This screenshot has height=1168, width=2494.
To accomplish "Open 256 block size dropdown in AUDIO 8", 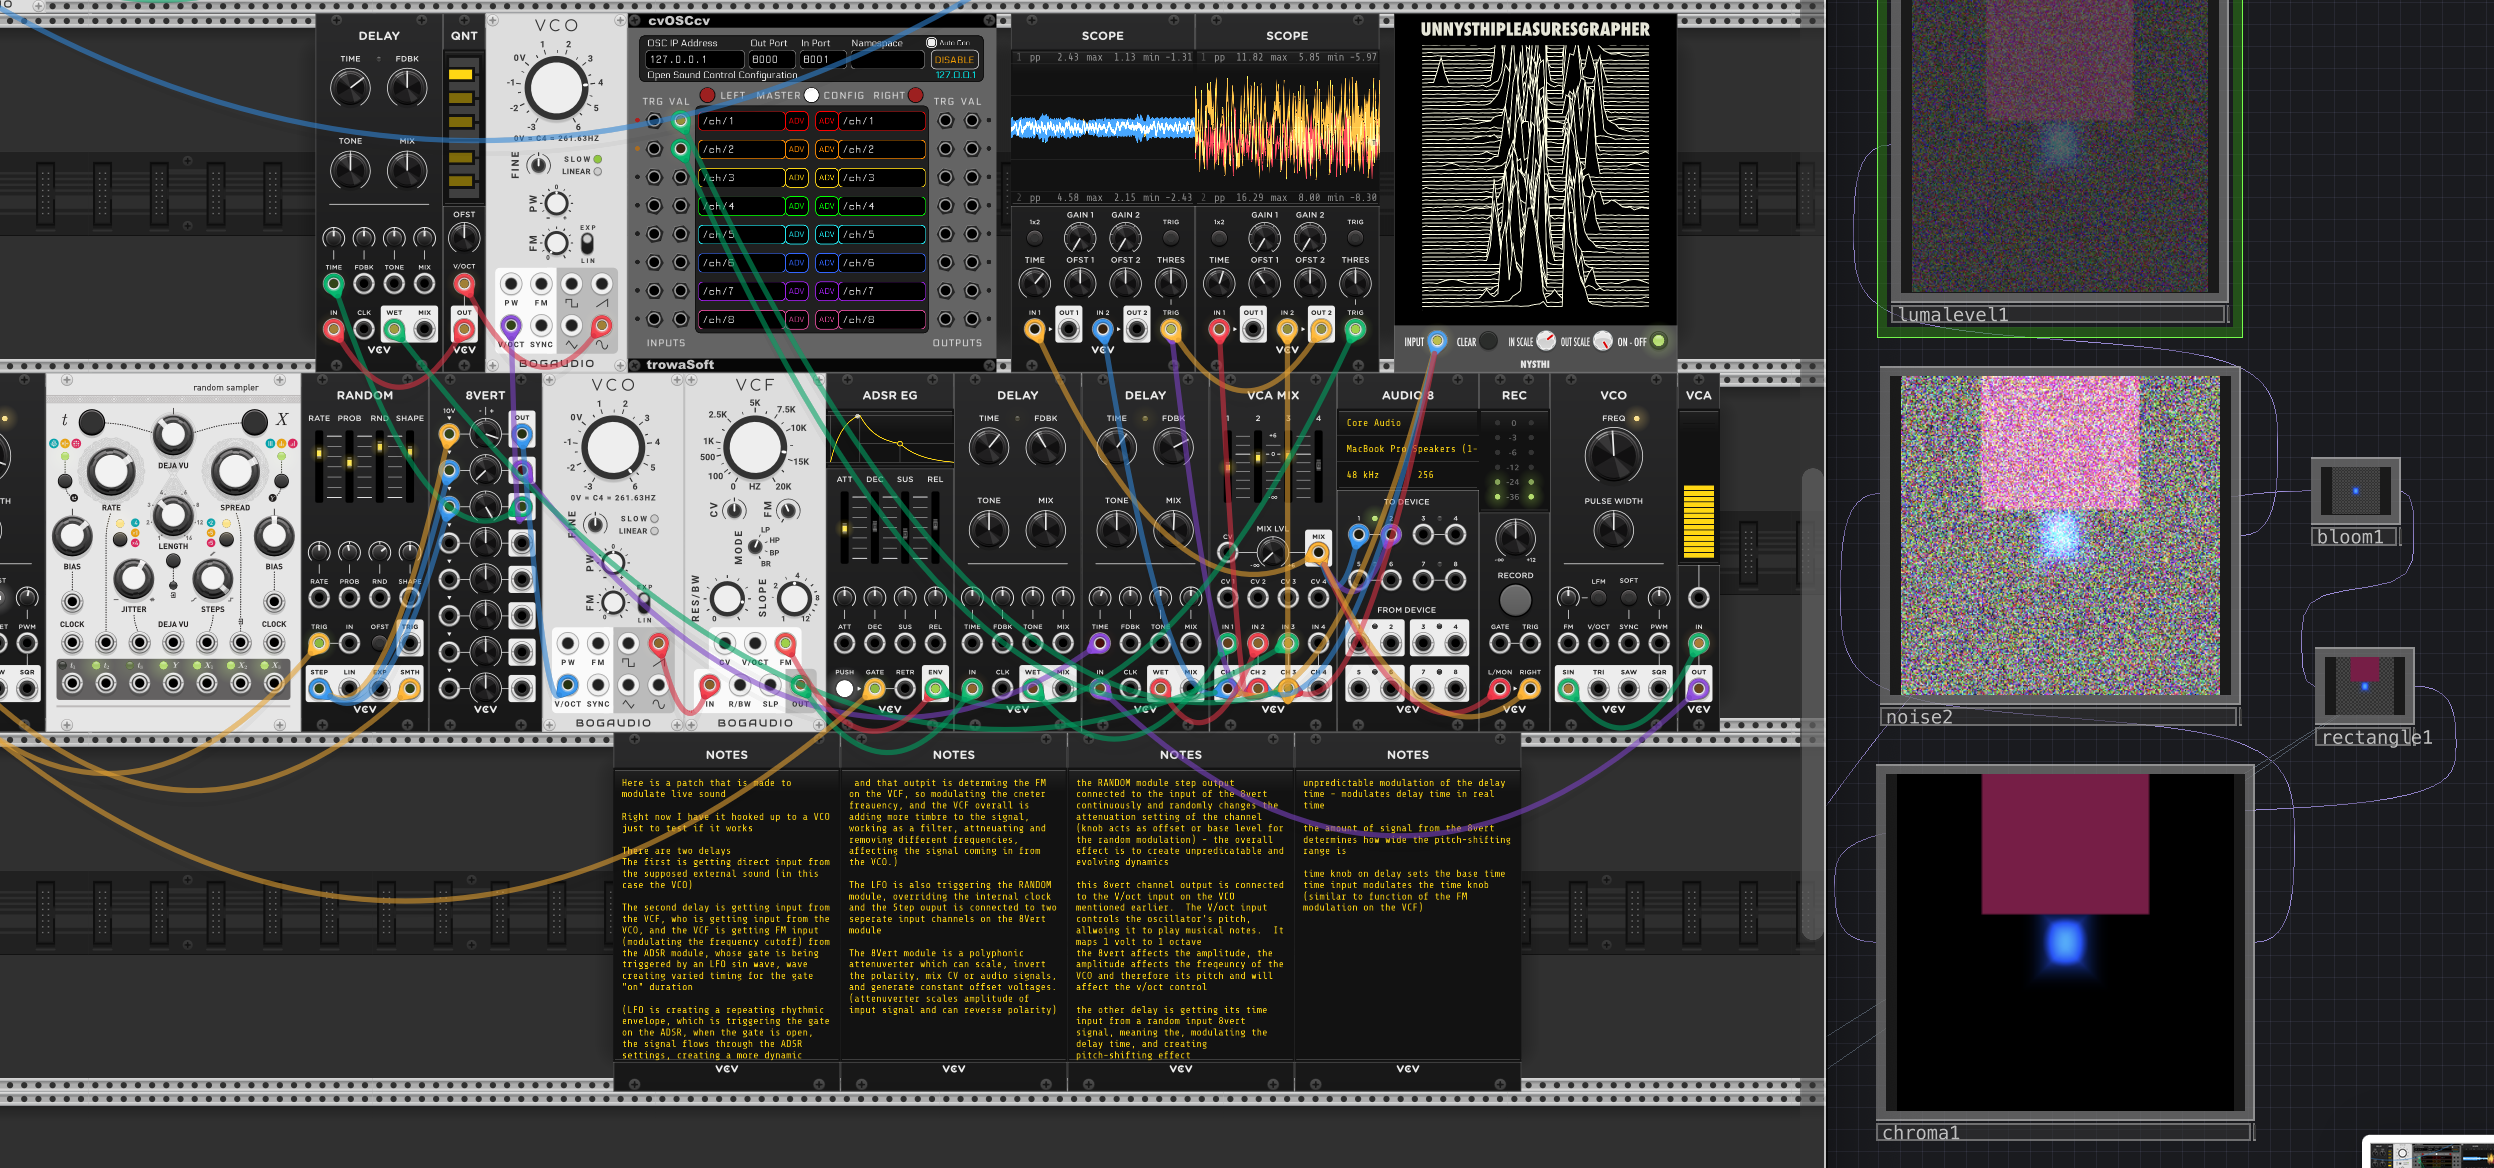I will (x=1443, y=475).
